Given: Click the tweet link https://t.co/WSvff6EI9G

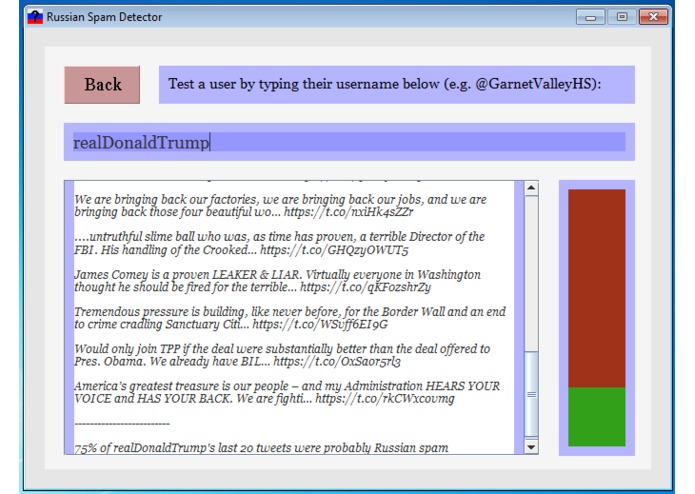Looking at the screenshot, I should click(x=320, y=324).
